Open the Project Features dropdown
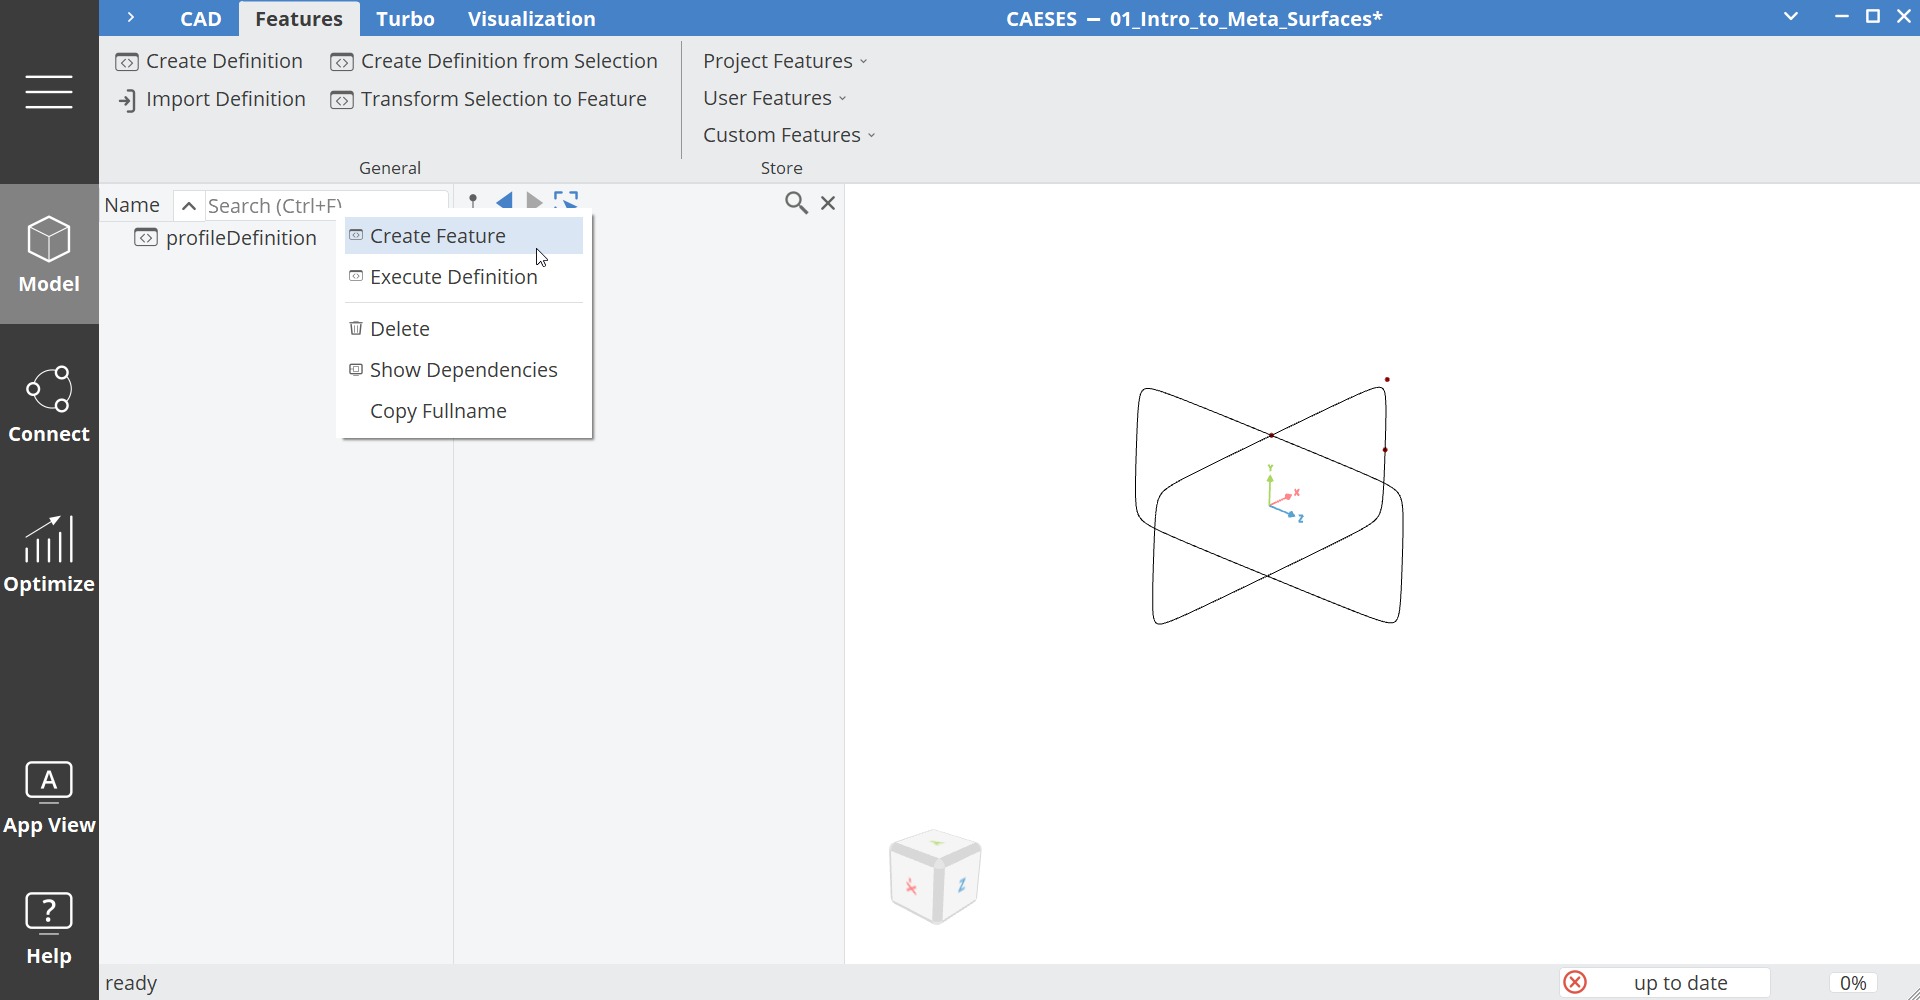The width and height of the screenshot is (1920, 1000). click(784, 61)
